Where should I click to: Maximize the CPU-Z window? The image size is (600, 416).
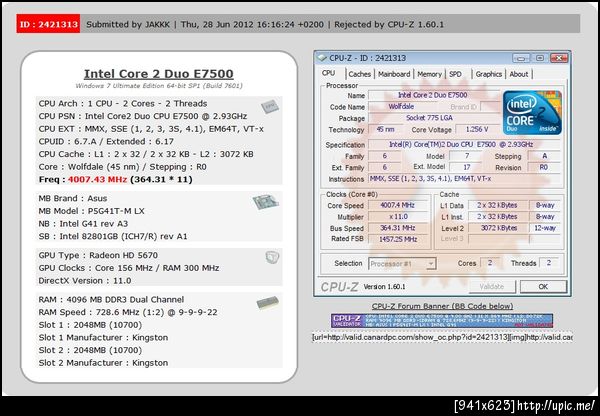[x=540, y=58]
